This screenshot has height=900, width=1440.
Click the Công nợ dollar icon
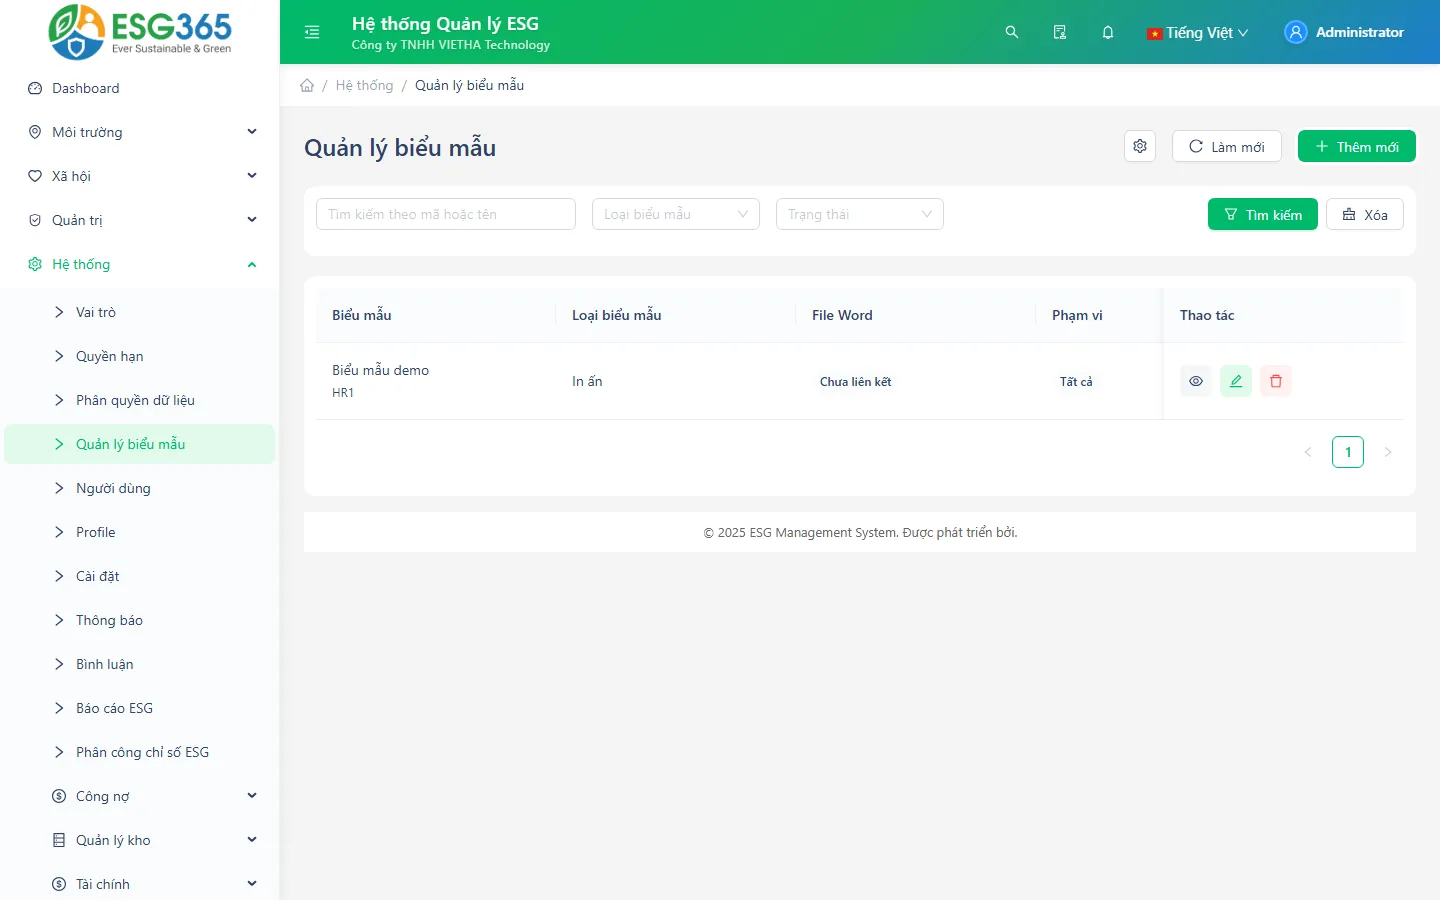pyautogui.click(x=59, y=796)
